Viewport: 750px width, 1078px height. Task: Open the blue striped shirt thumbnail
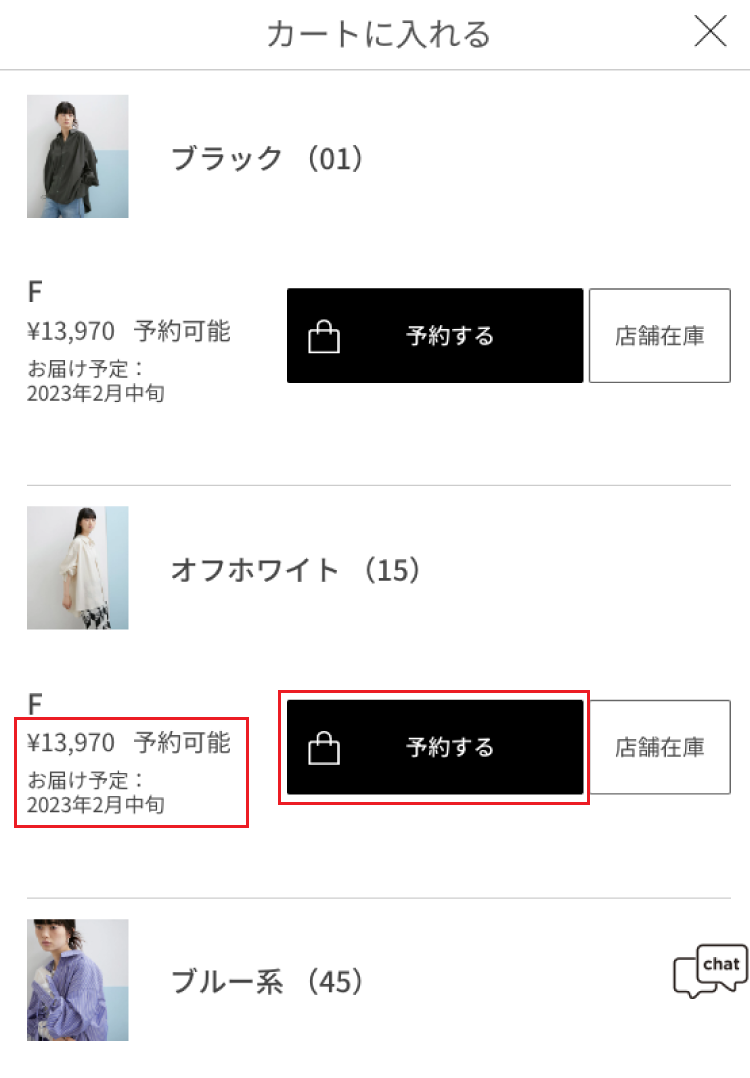[78, 980]
